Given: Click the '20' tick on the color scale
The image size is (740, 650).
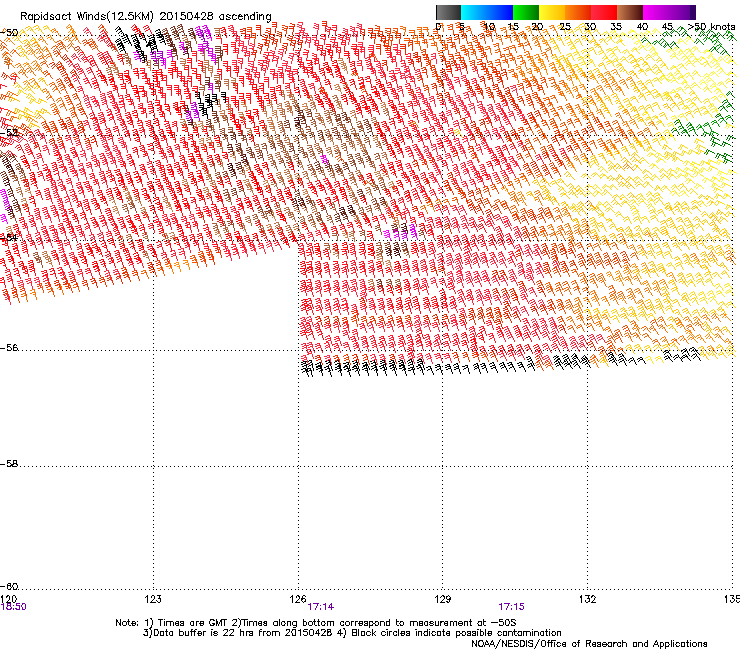Looking at the screenshot, I should (537, 26).
